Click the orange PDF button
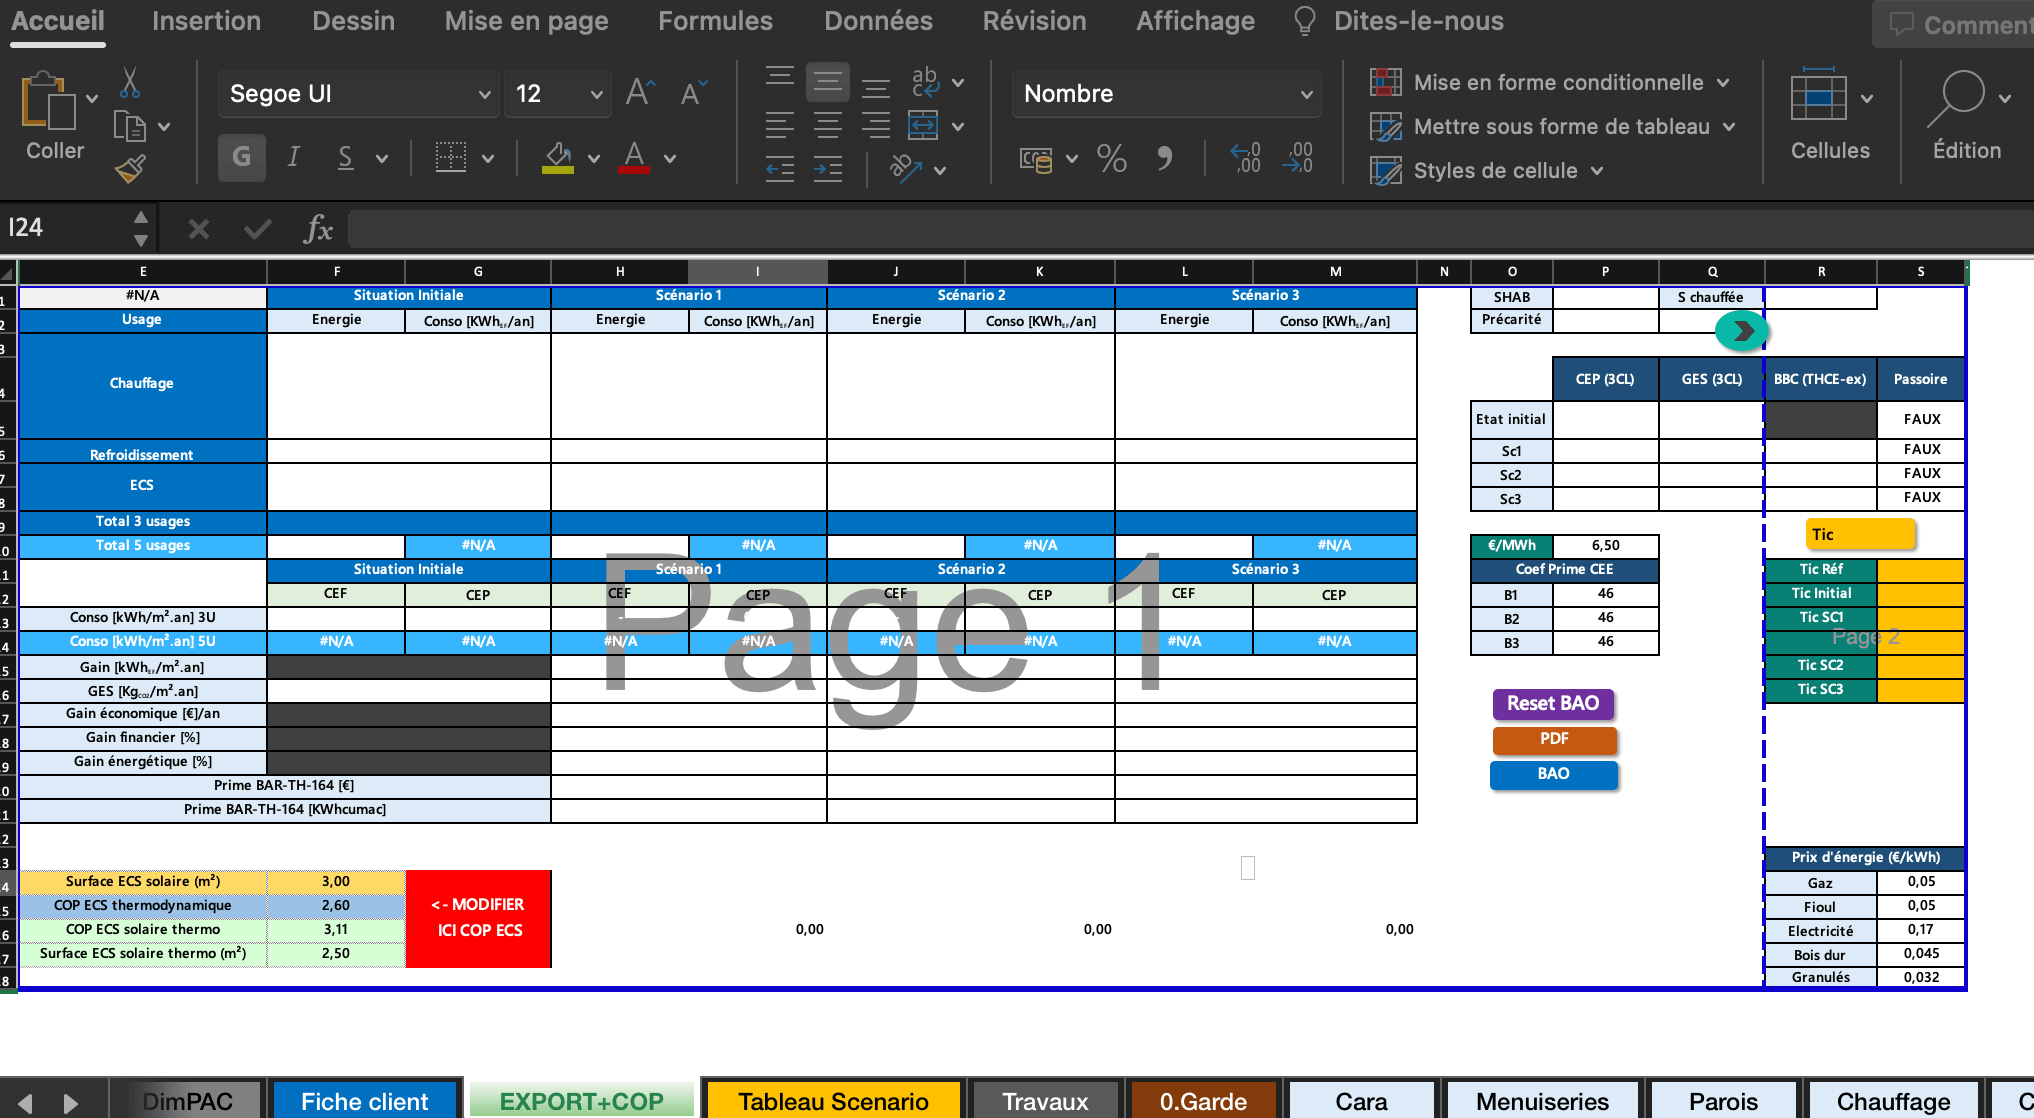Viewport: 2034px width, 1118px height. point(1553,739)
